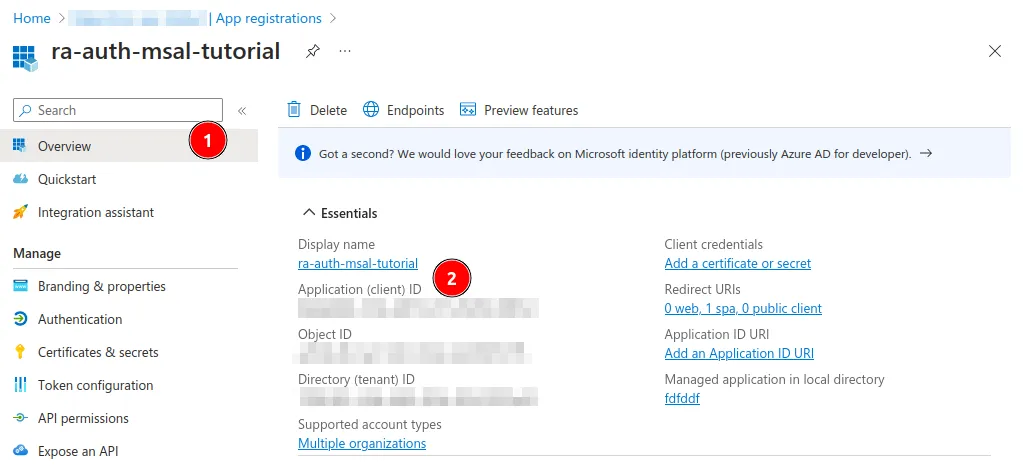The width and height of the screenshot is (1023, 471).
Task: Navigate to App registrations breadcrumb
Action: pos(269,18)
